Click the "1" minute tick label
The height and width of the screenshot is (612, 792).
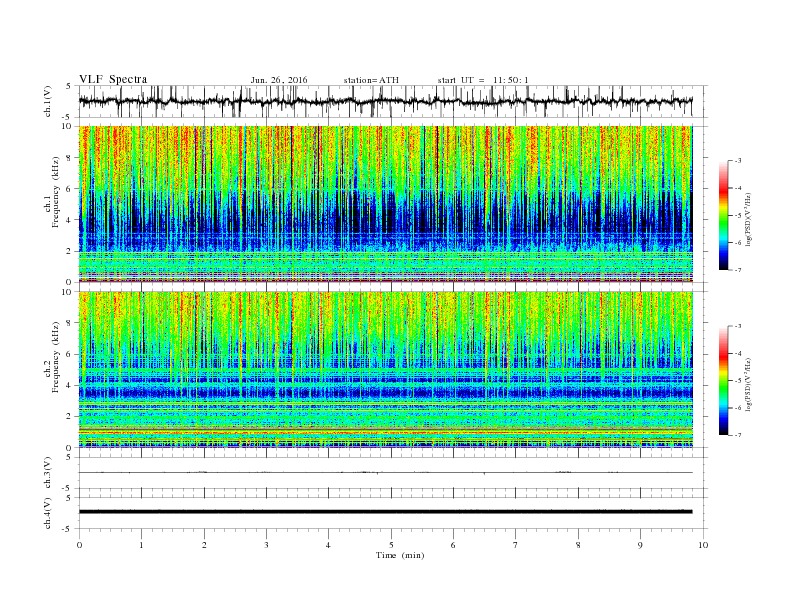point(141,545)
